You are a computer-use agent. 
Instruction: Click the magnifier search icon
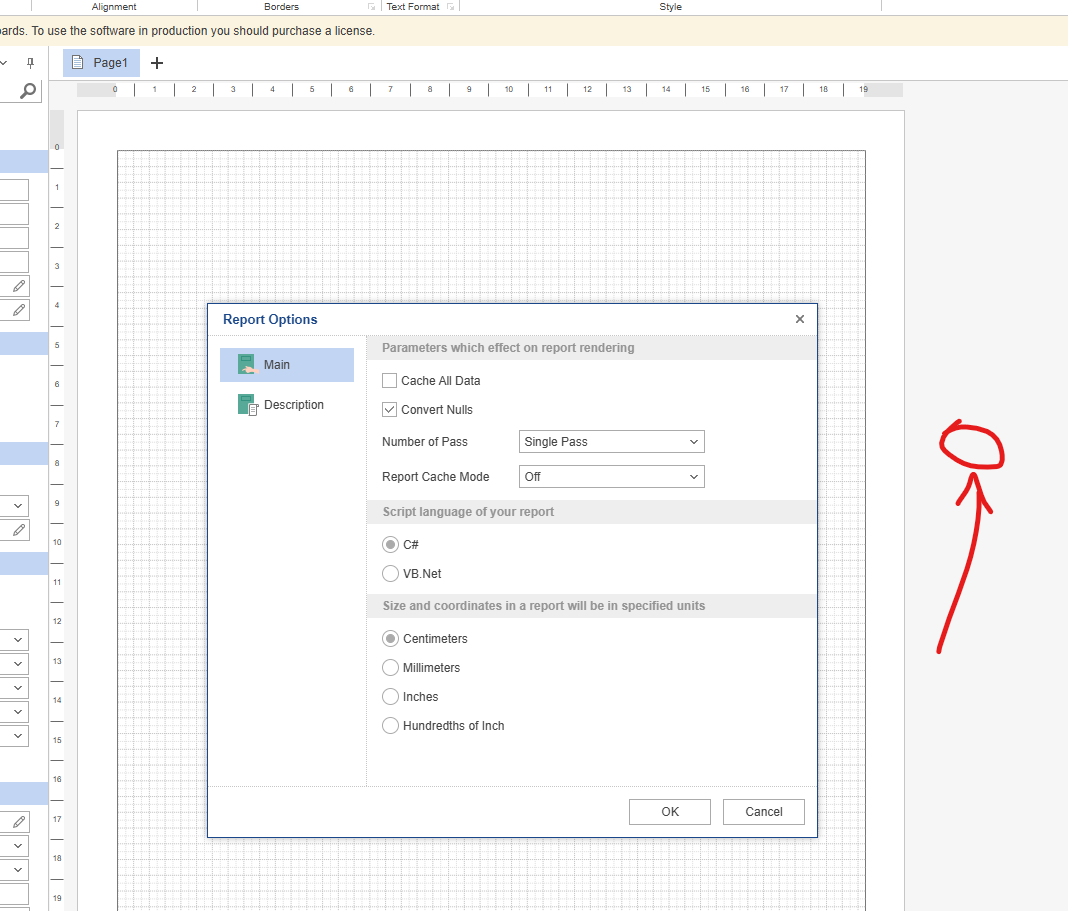pos(28,91)
